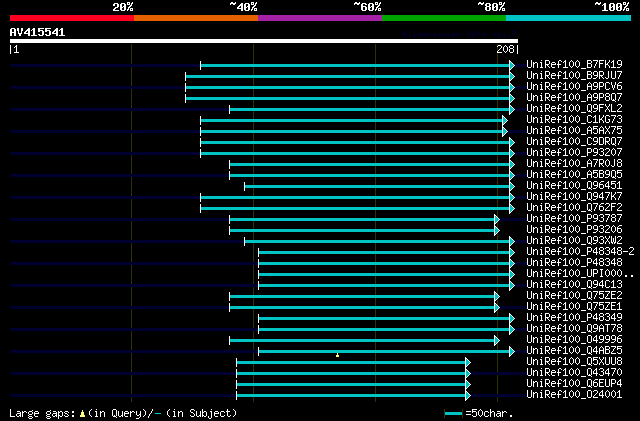Click the yellow large-gap marker under Q4ABZ5 bar
The image size is (640, 421).
pyautogui.click(x=337, y=355)
